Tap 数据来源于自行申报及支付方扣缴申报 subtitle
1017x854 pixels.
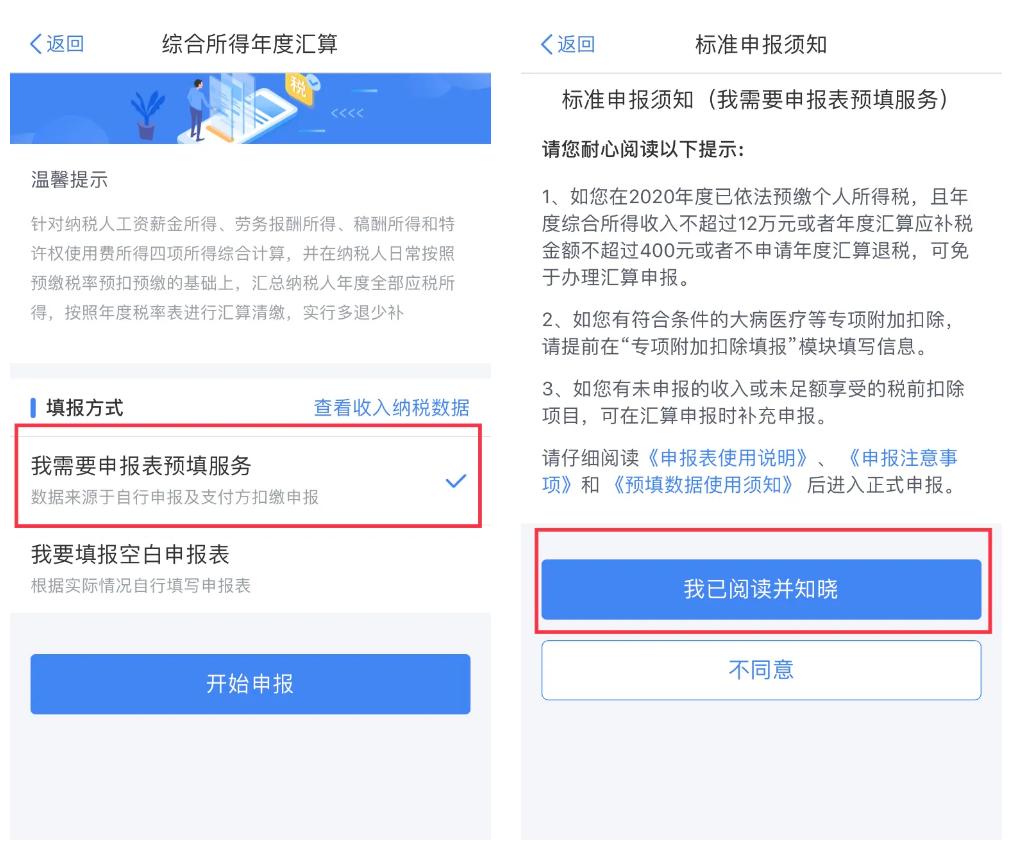pos(174,497)
